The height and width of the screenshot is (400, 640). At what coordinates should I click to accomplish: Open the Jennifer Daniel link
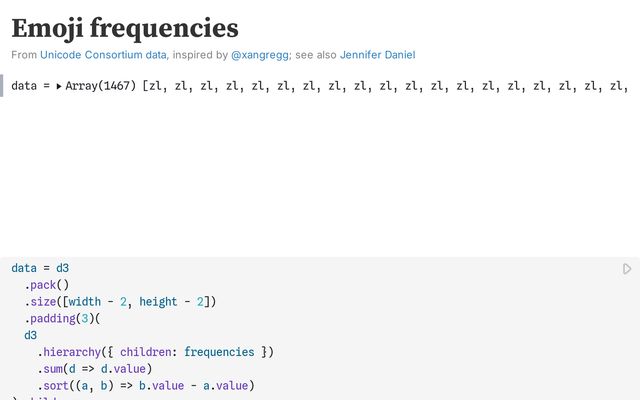click(x=377, y=54)
